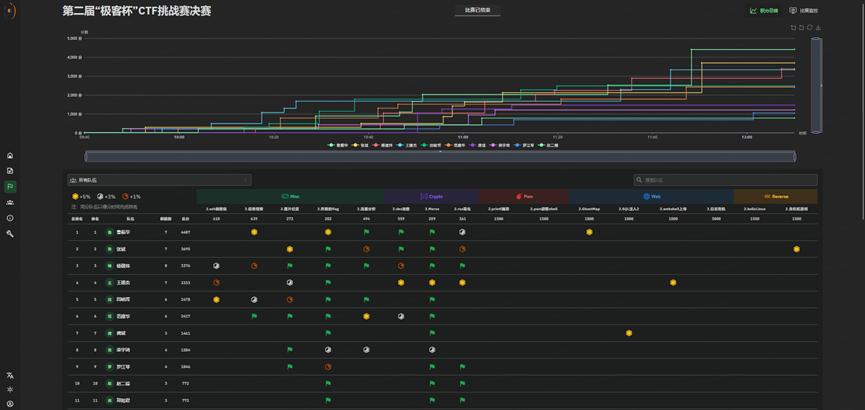The width and height of the screenshot is (865, 410).
Task: Click the green flag scoreboard sidebar icon
Action: pos(10,187)
